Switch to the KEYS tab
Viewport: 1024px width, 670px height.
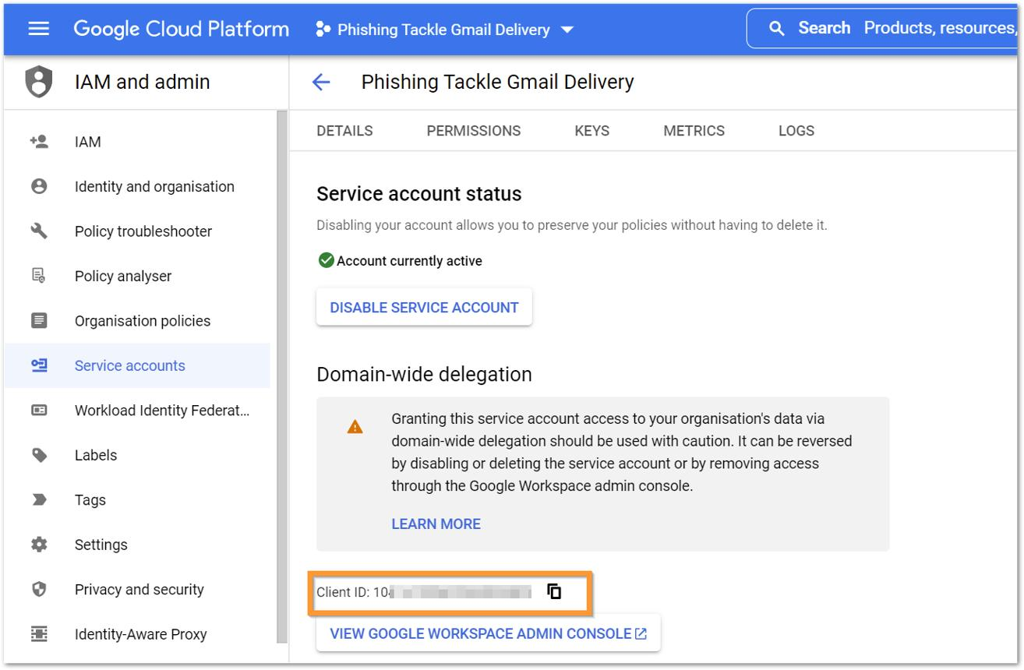(x=592, y=131)
